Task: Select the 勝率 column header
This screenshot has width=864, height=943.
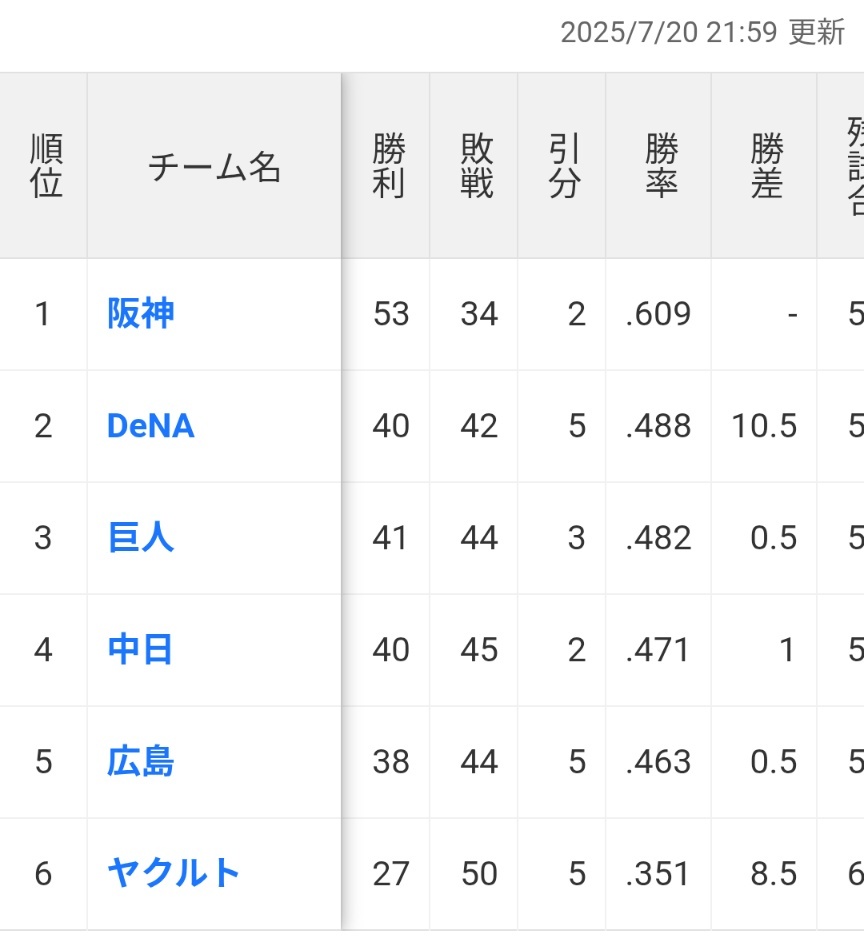Action: [x=661, y=166]
